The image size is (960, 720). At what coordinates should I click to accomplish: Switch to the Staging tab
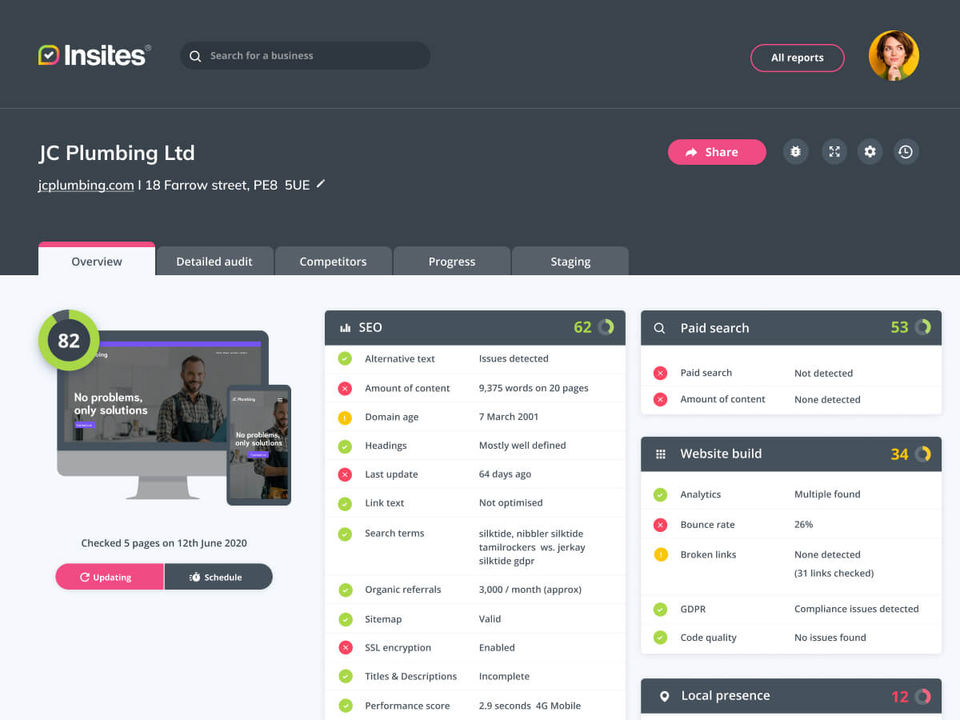click(570, 261)
